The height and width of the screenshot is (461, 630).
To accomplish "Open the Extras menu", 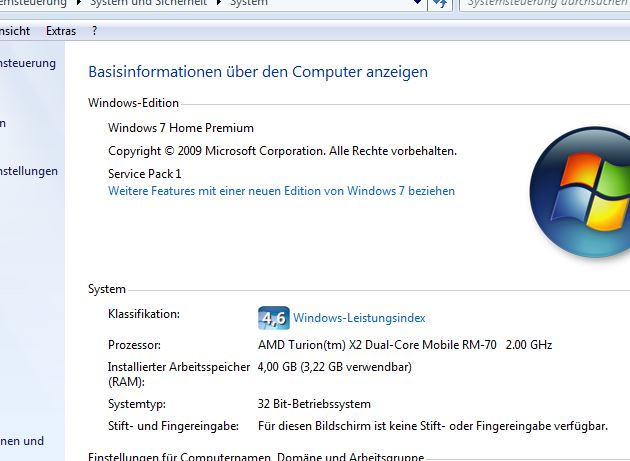I will 61,31.
